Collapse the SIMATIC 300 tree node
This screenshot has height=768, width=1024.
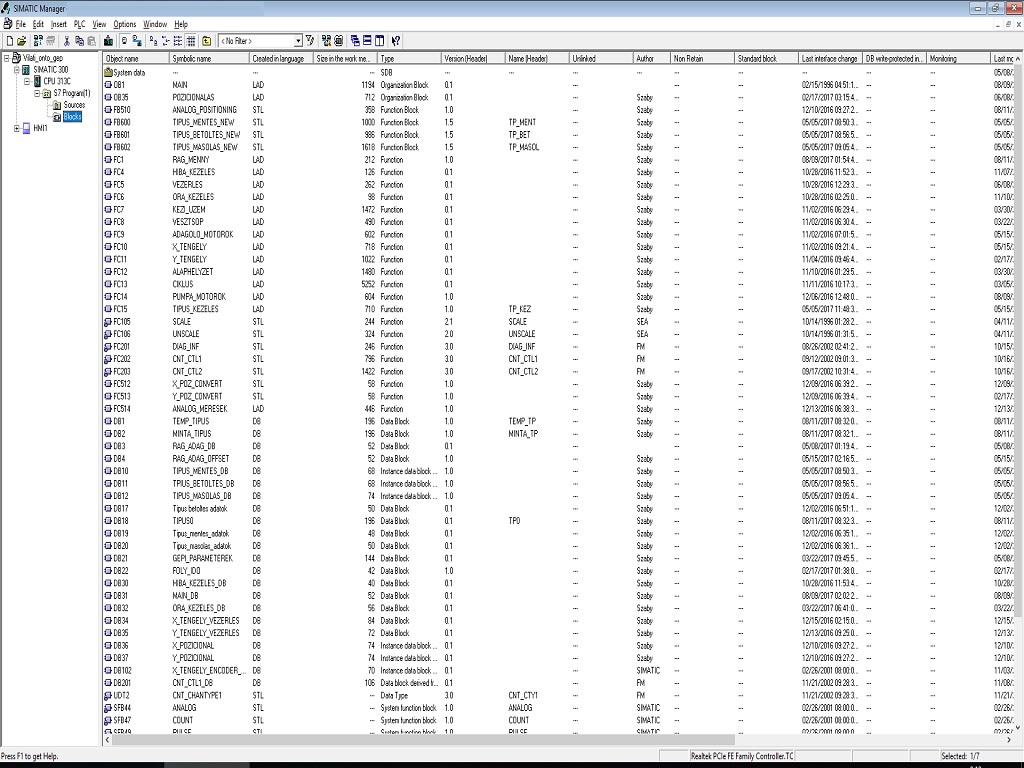coord(17,69)
